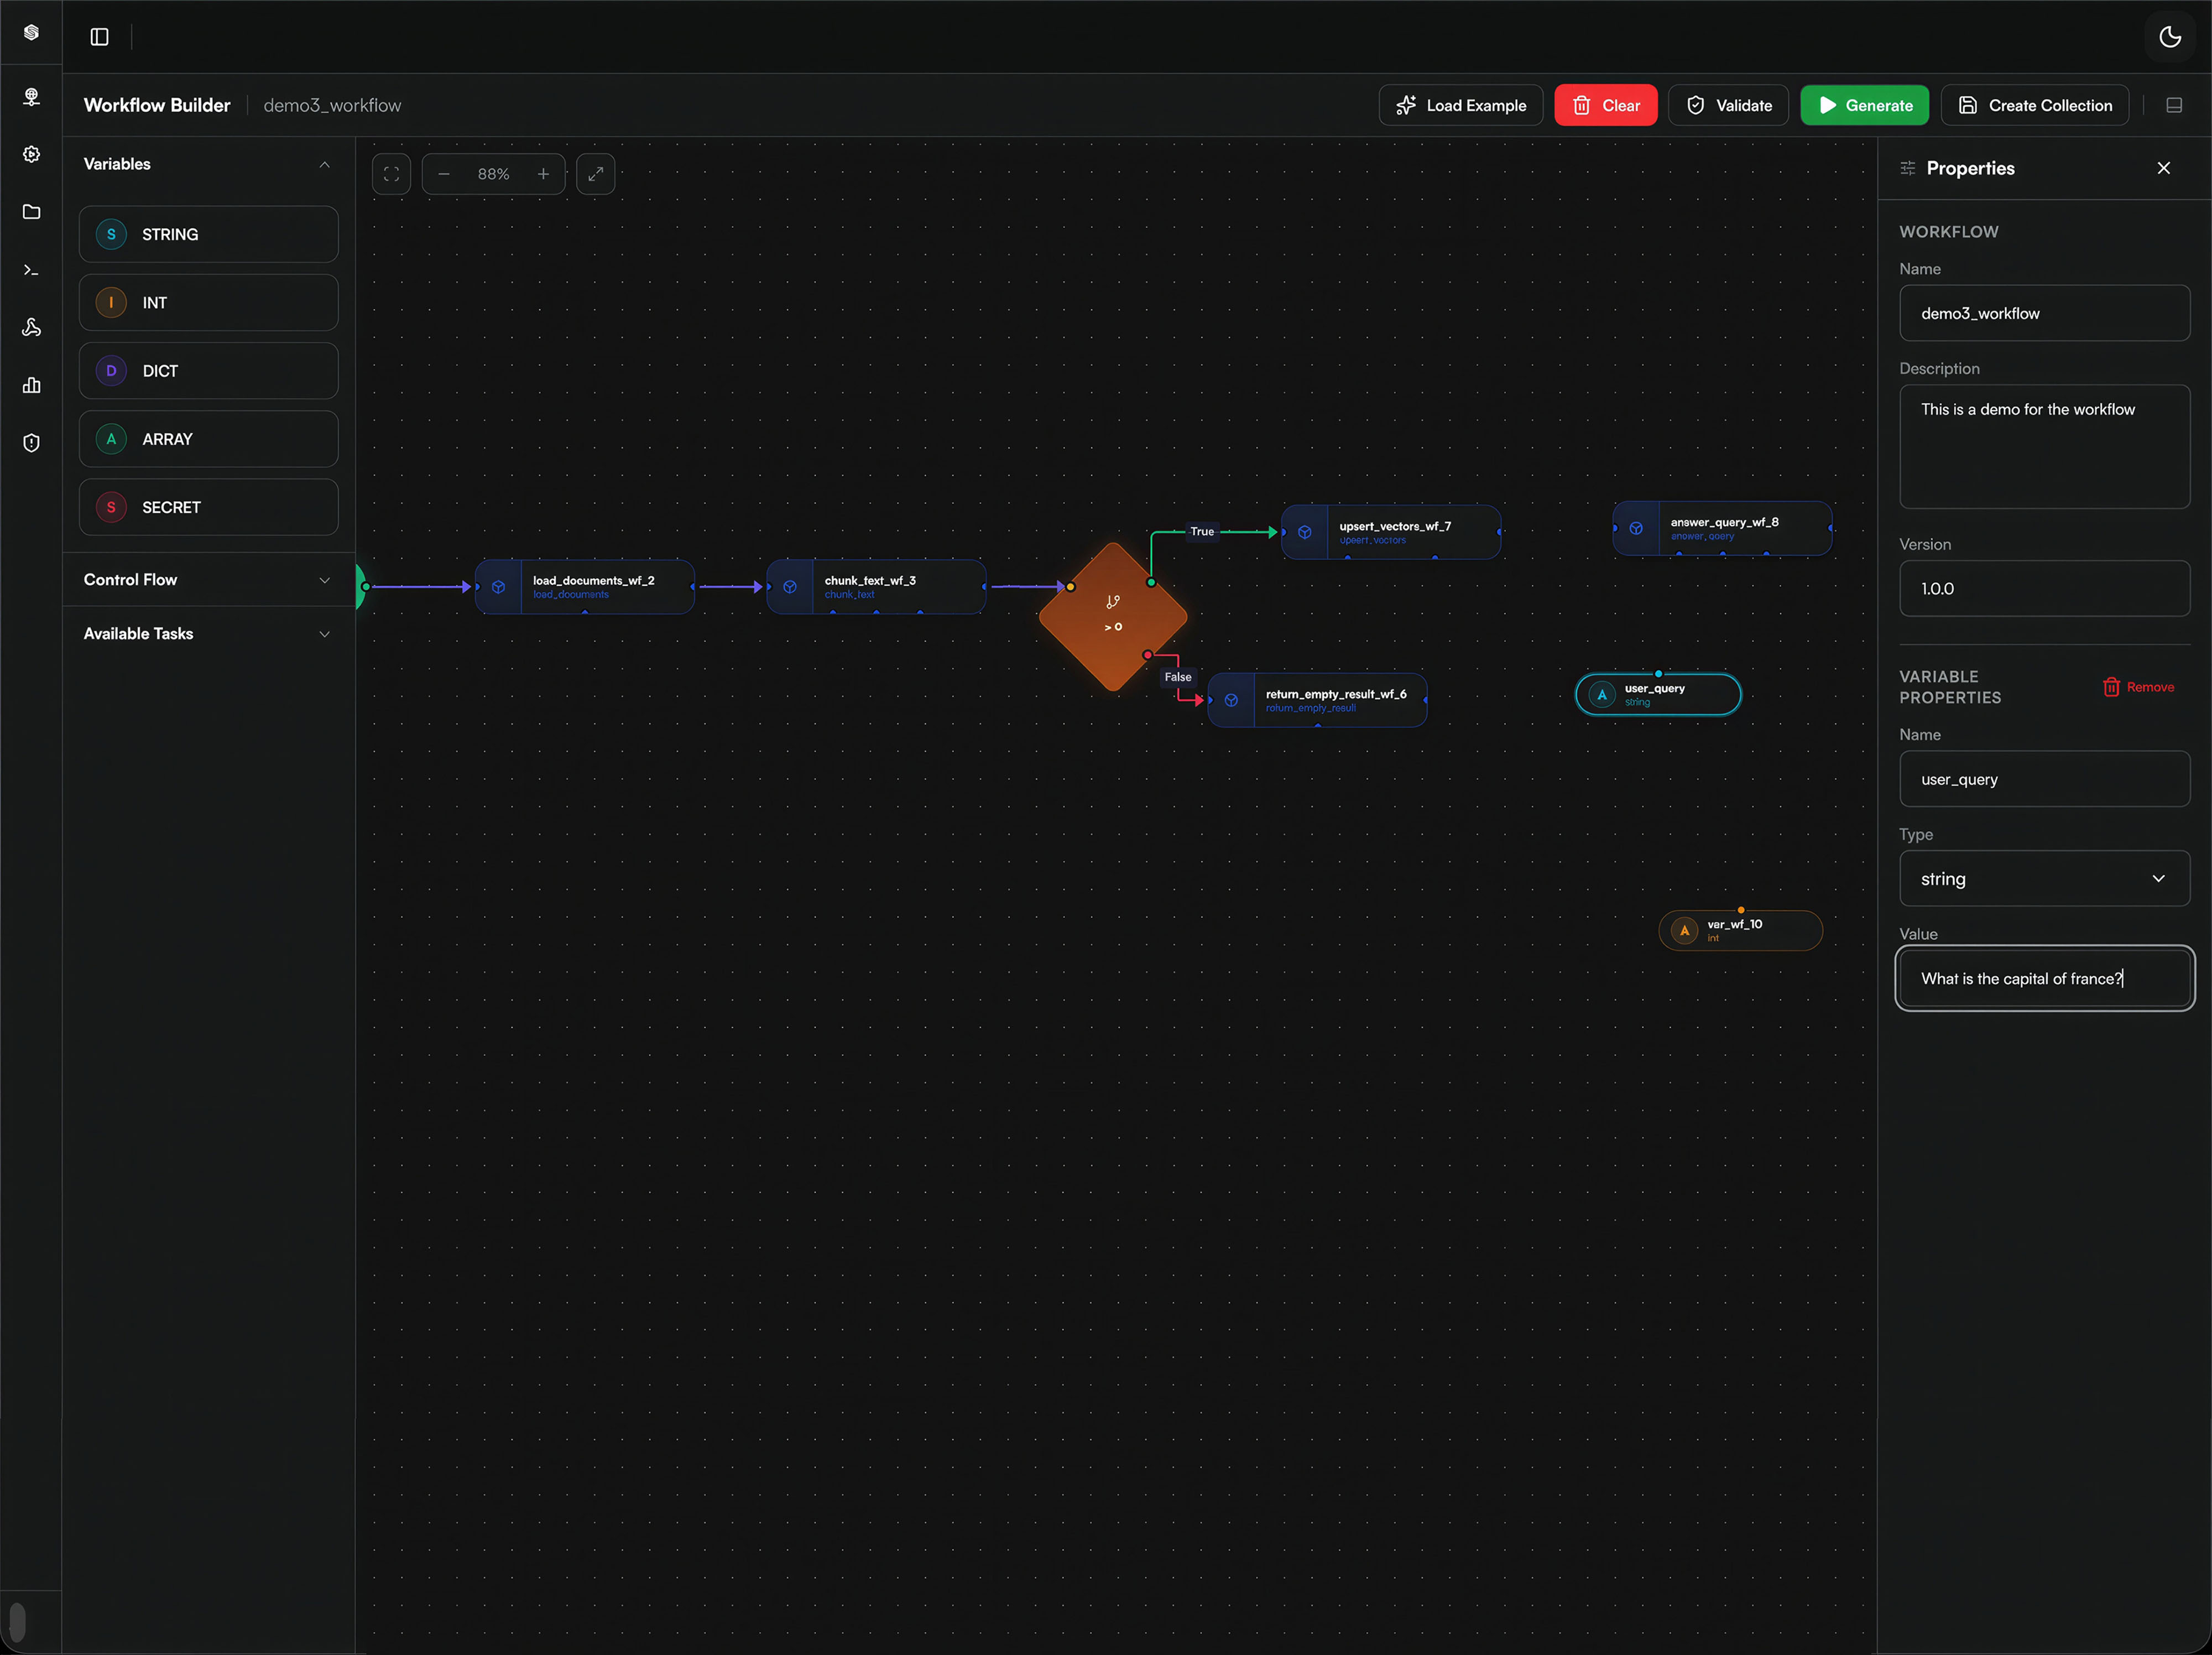Open the shield alert sidebar icon
Viewport: 2212px width, 1655px height.
[31, 443]
